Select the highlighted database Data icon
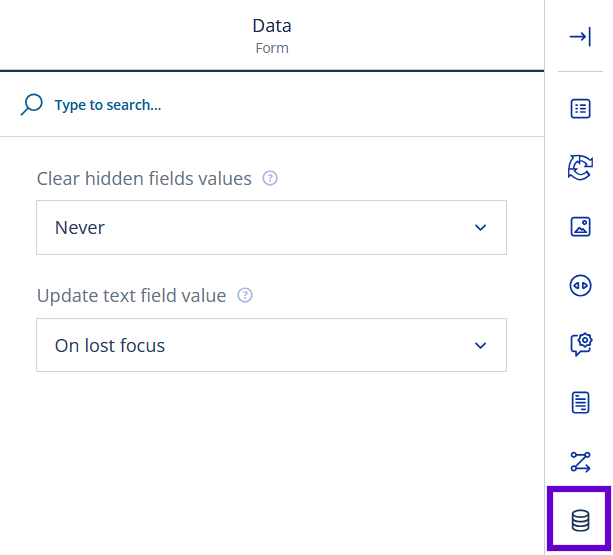Screen dimensions: 613x555 pos(580,521)
